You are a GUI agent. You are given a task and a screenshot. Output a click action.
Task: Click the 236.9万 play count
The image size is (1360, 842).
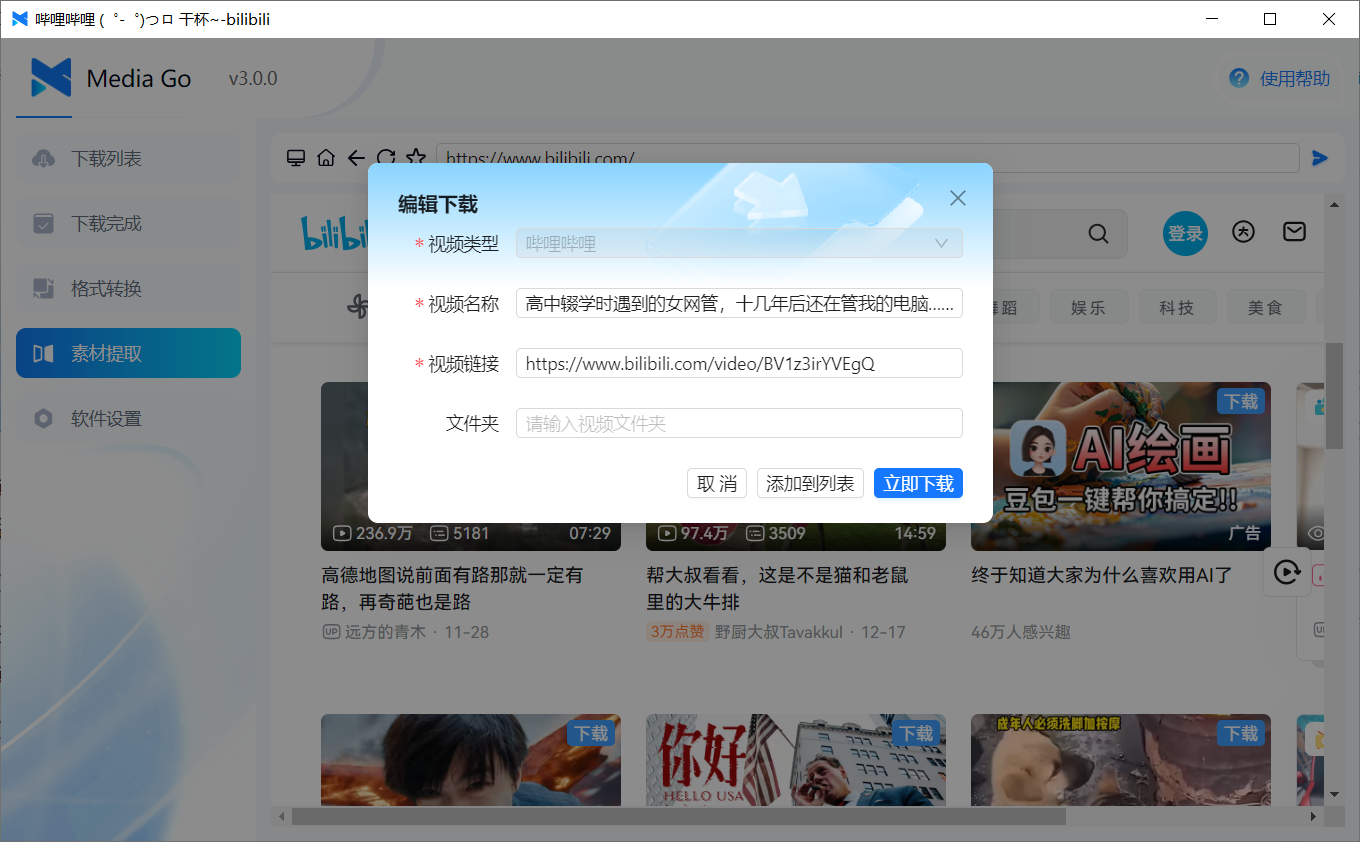pos(384,533)
